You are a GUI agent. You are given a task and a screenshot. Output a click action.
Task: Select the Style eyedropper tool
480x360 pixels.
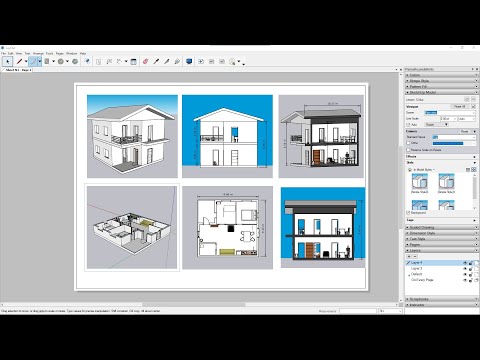click(156, 61)
